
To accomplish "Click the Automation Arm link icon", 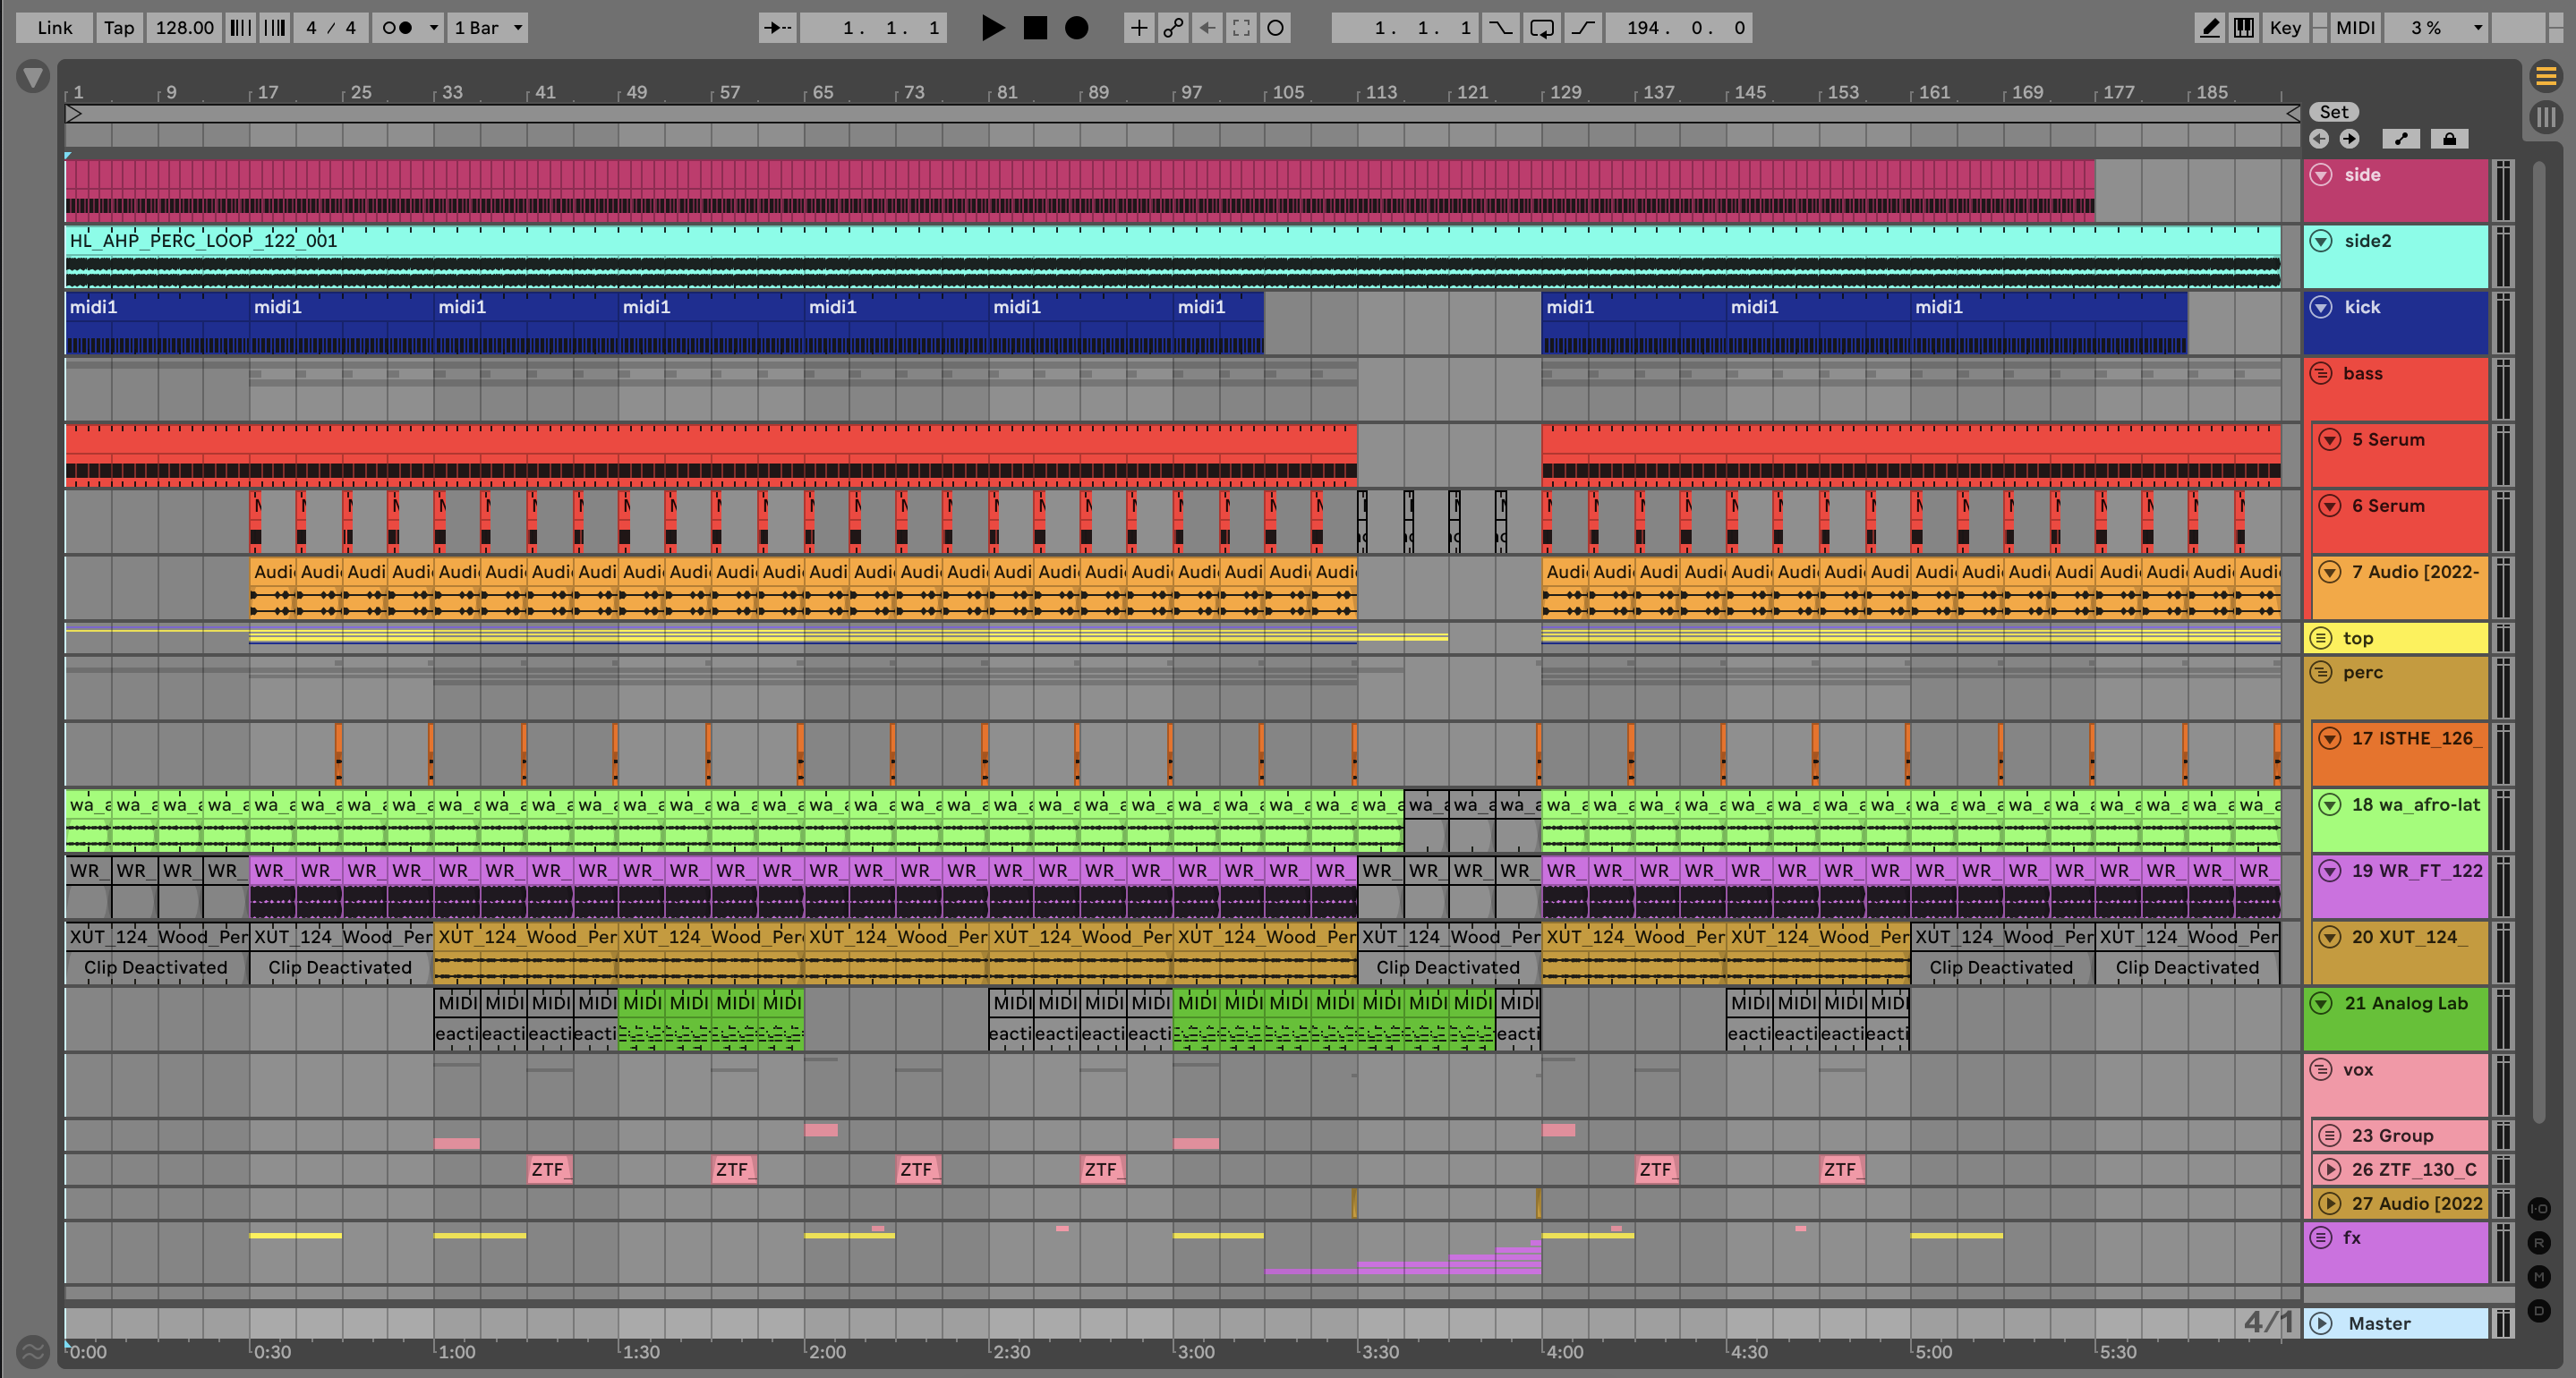I will [1173, 28].
